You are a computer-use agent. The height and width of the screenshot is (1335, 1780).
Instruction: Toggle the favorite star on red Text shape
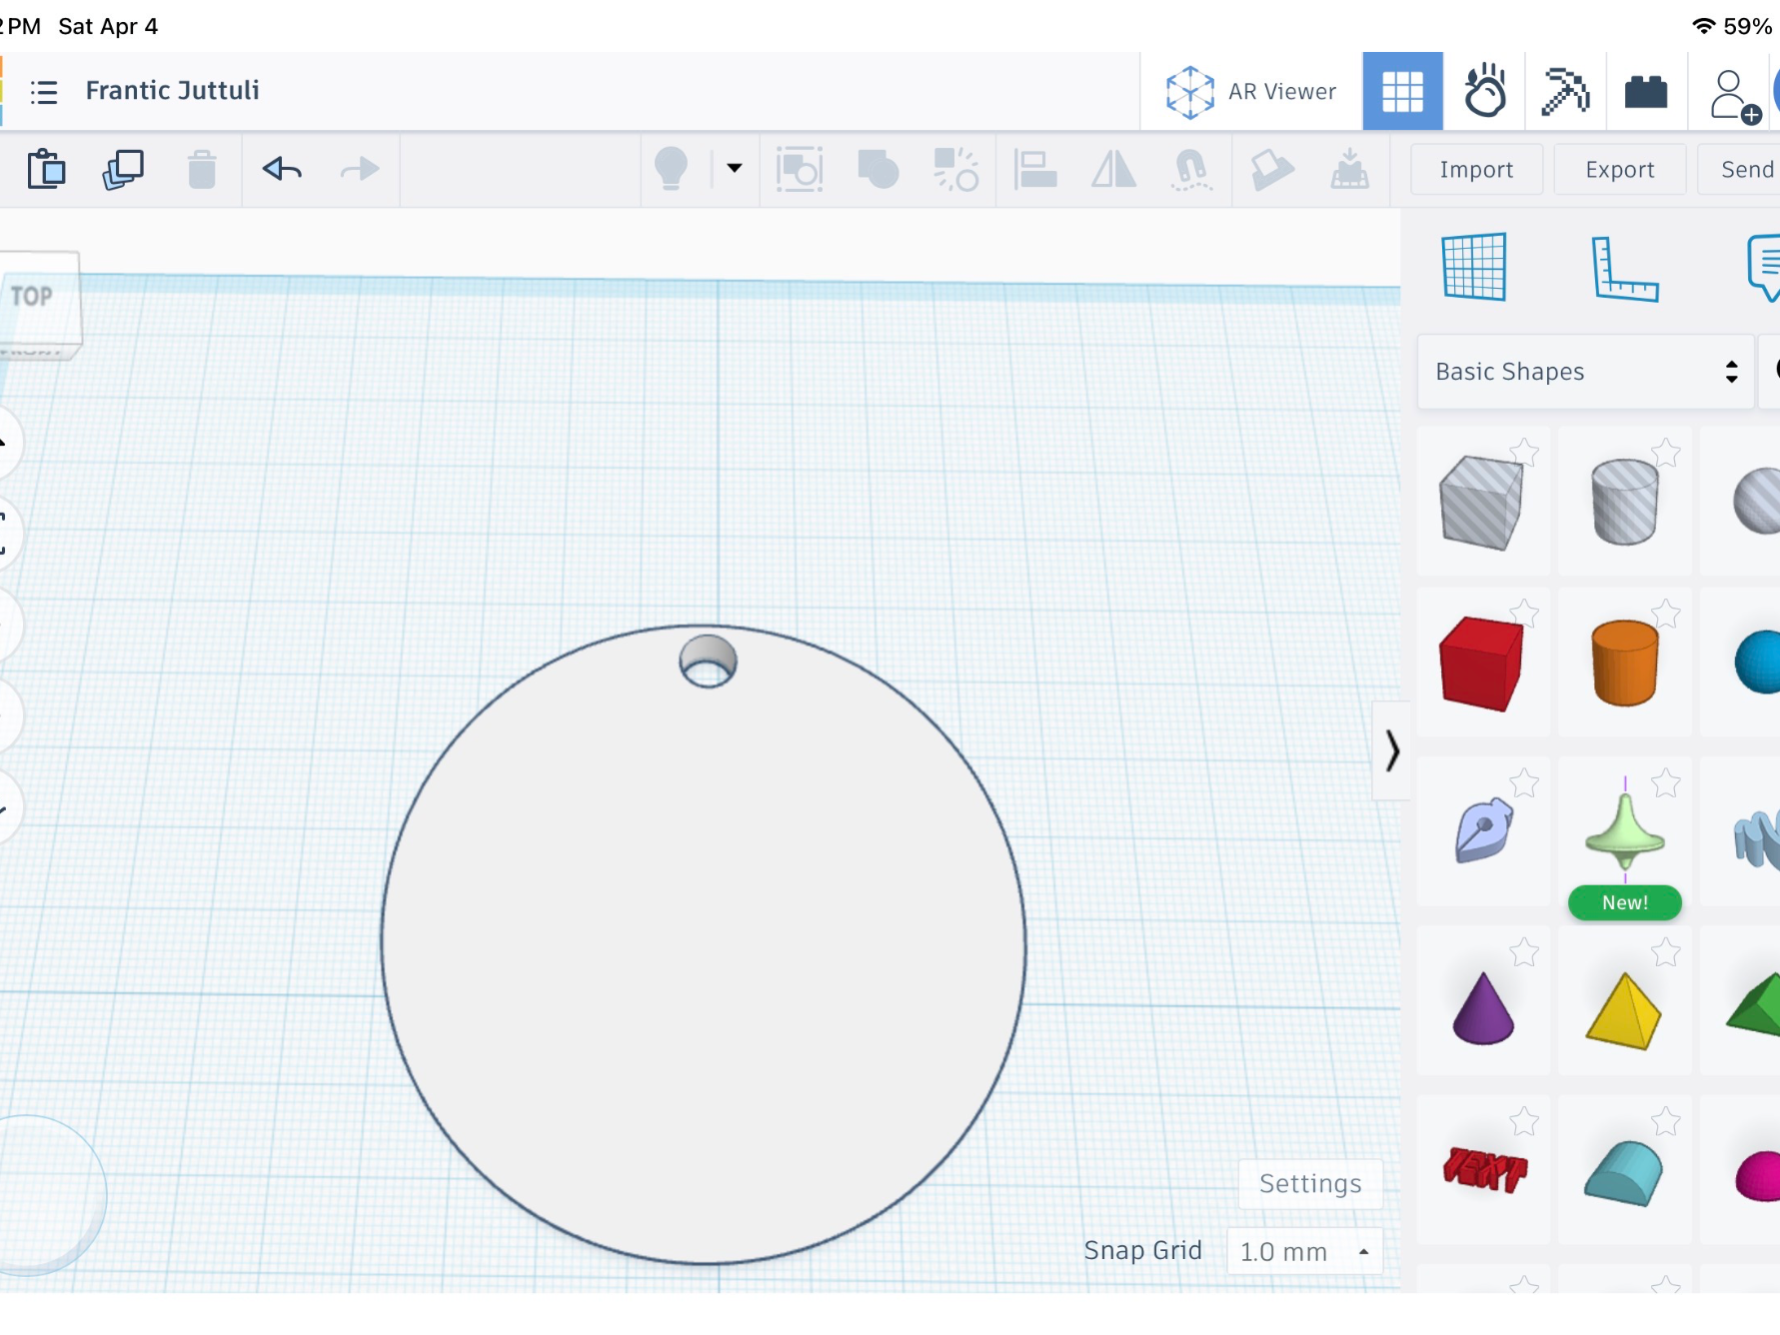pos(1524,1122)
